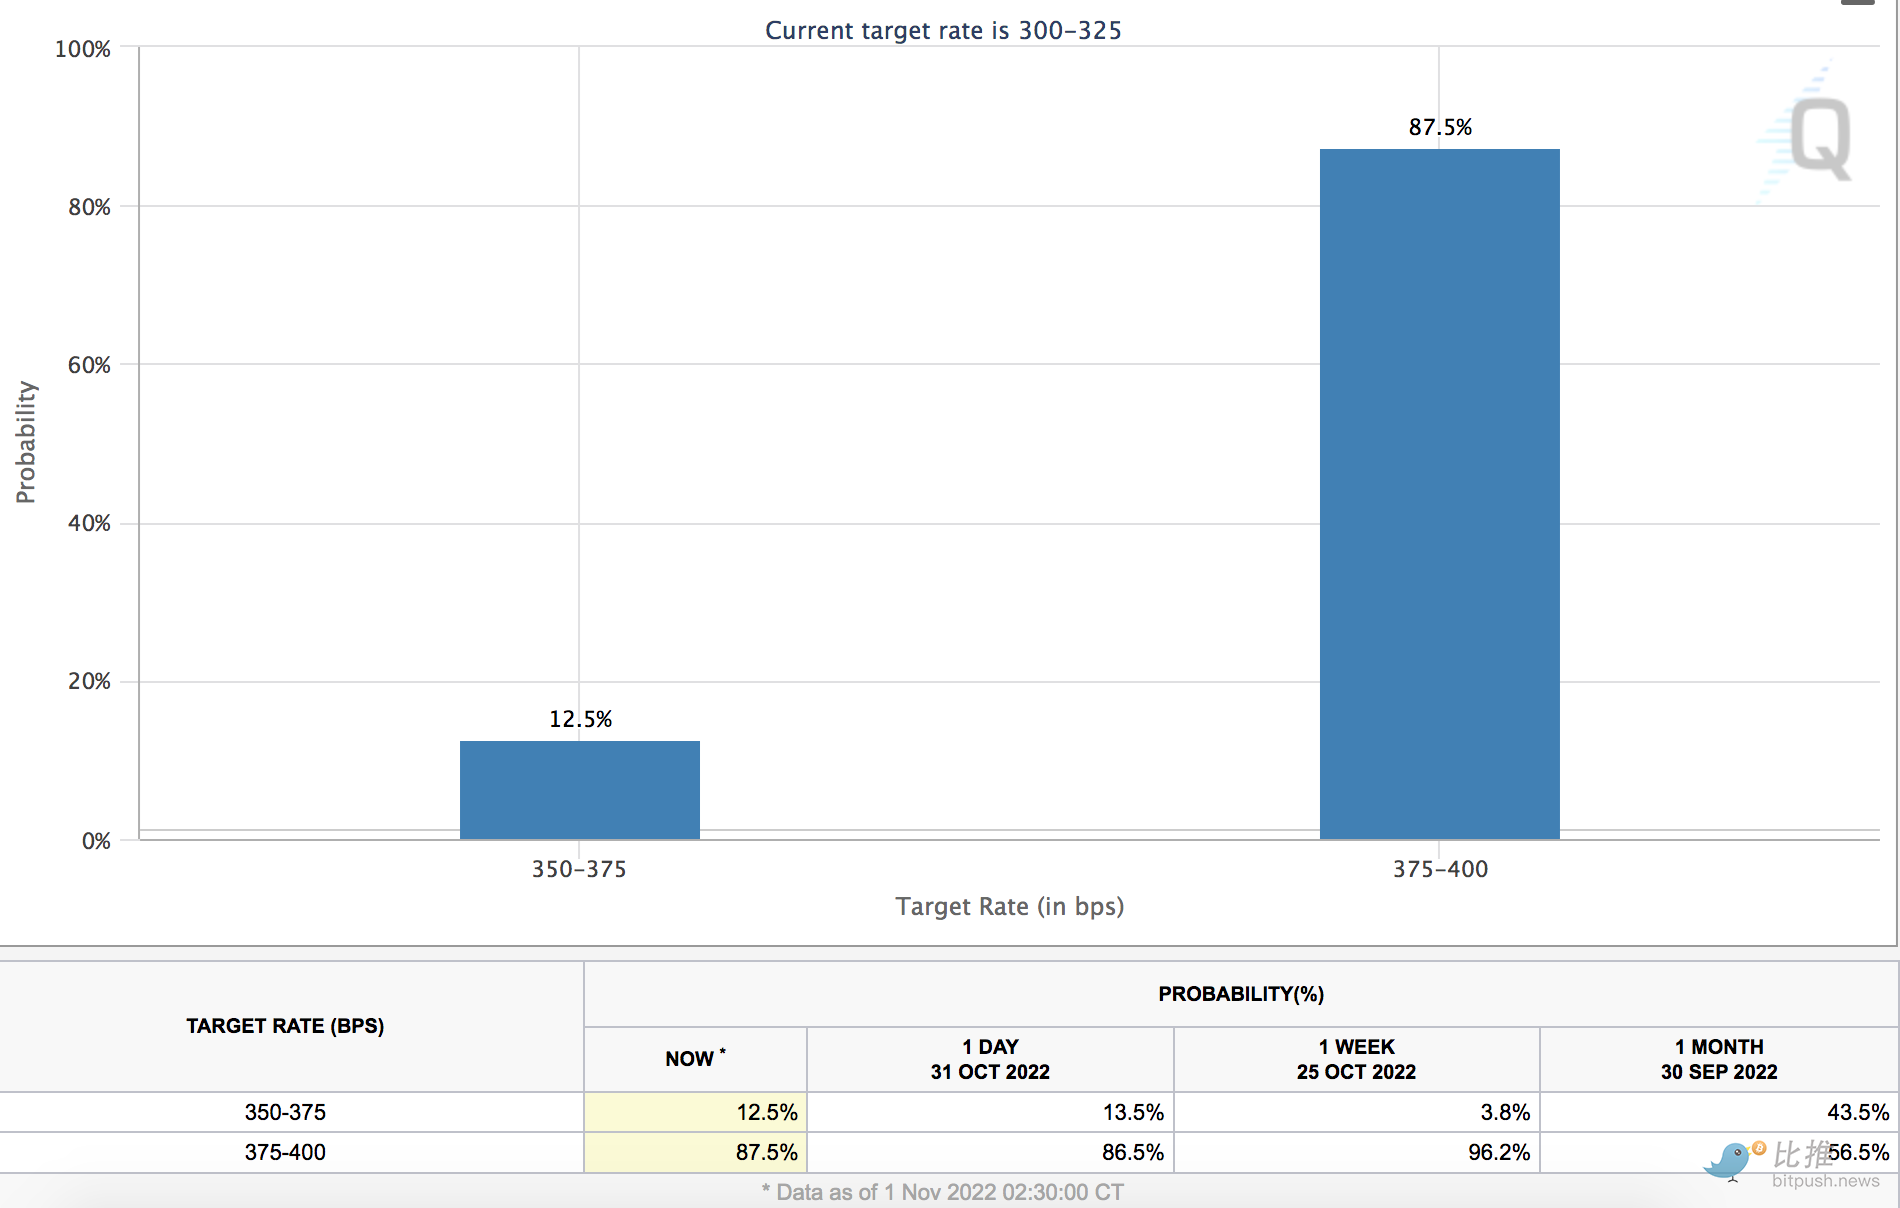Select the 350-375 x-axis label

pyautogui.click(x=579, y=869)
